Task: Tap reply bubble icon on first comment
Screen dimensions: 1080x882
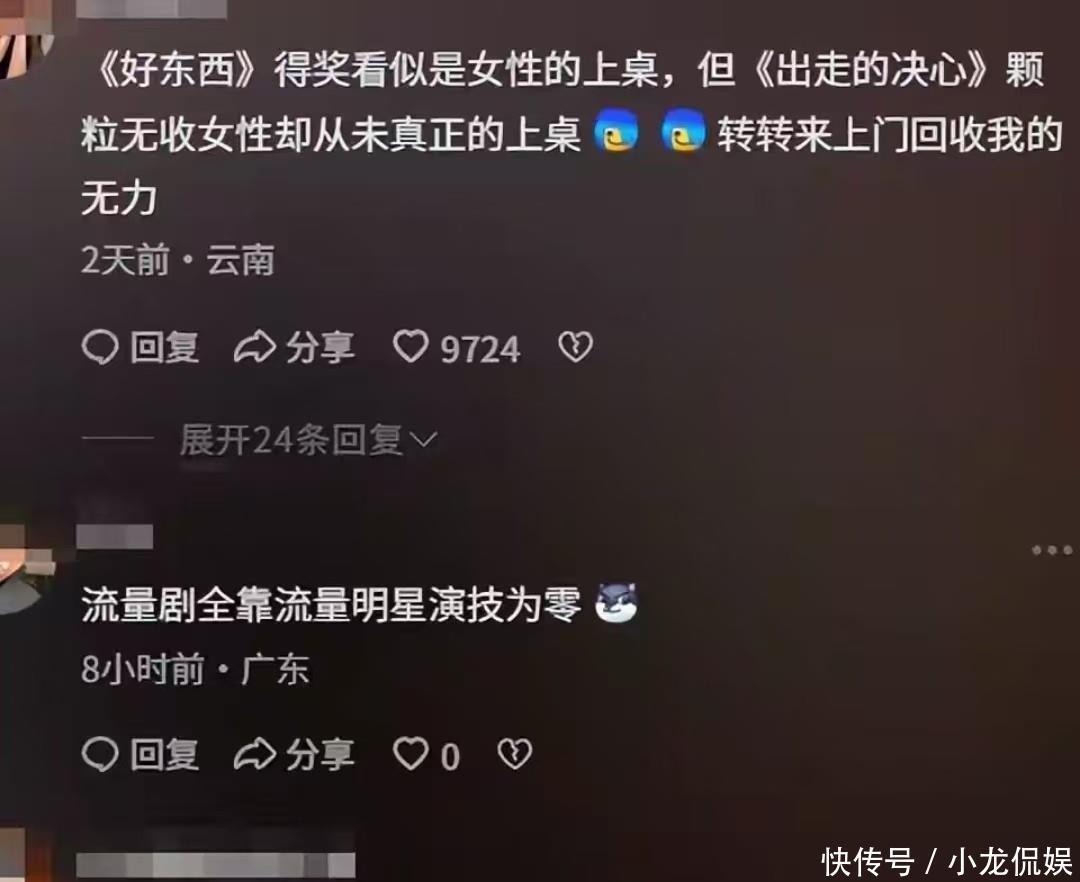Action: [x=101, y=347]
